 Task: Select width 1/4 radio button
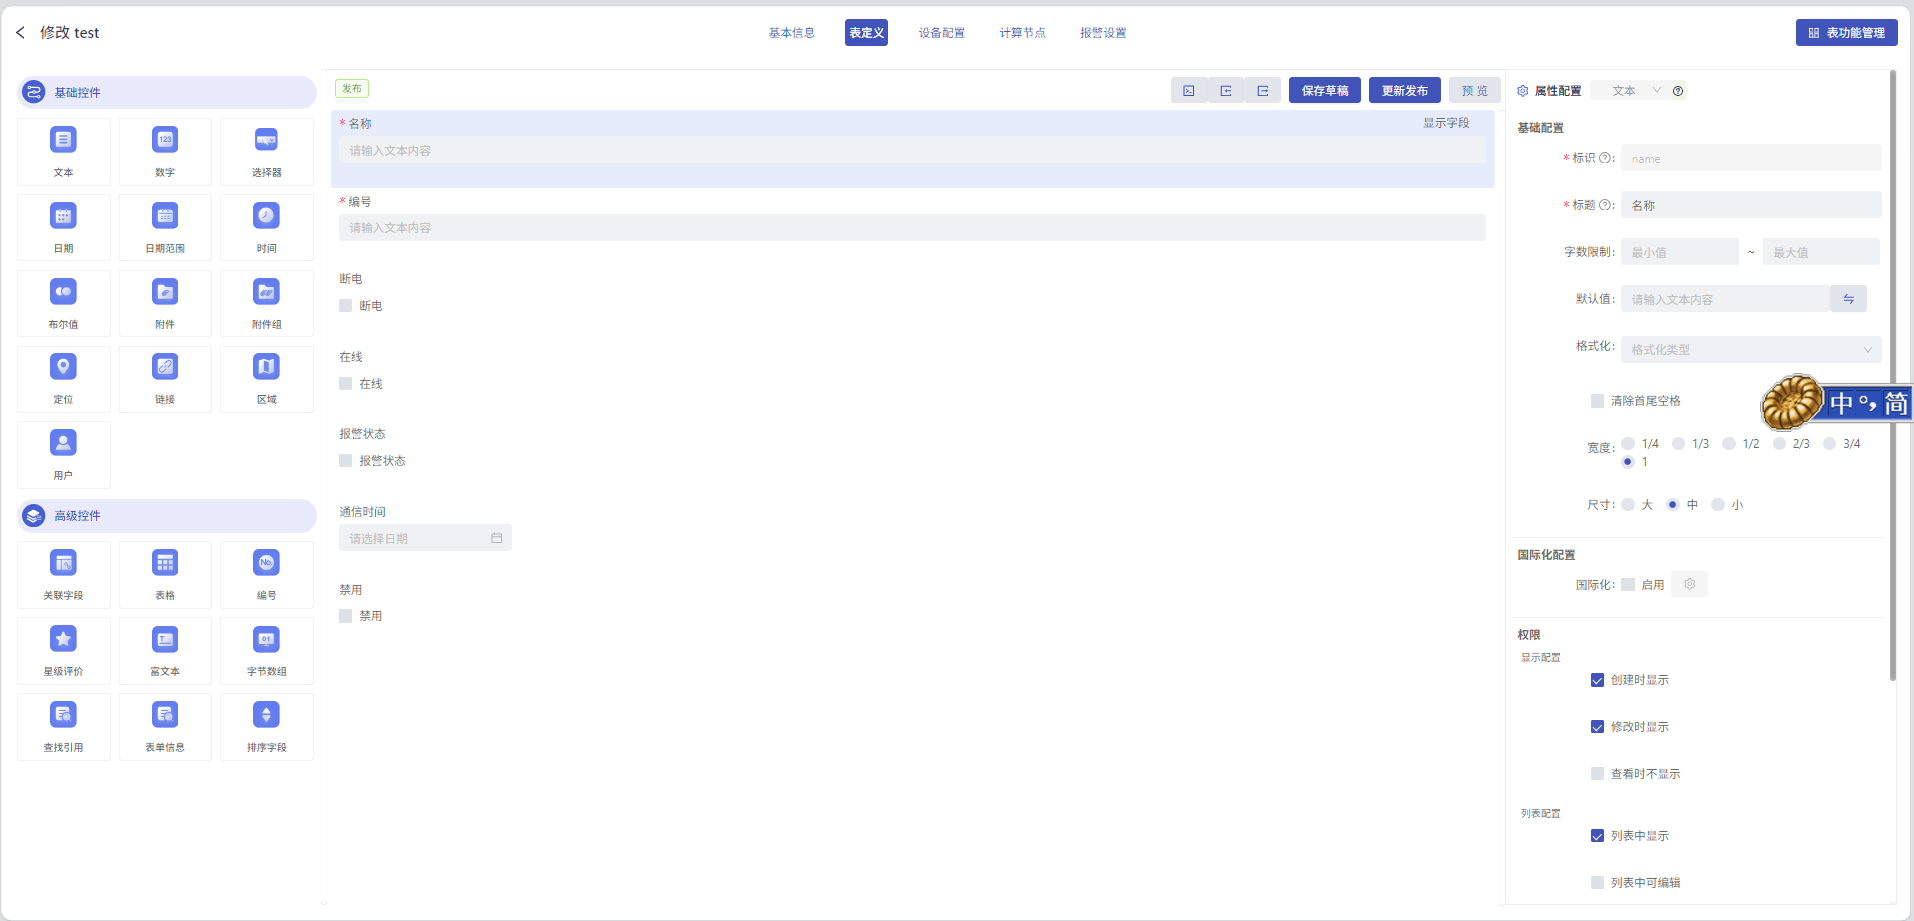coord(1628,444)
